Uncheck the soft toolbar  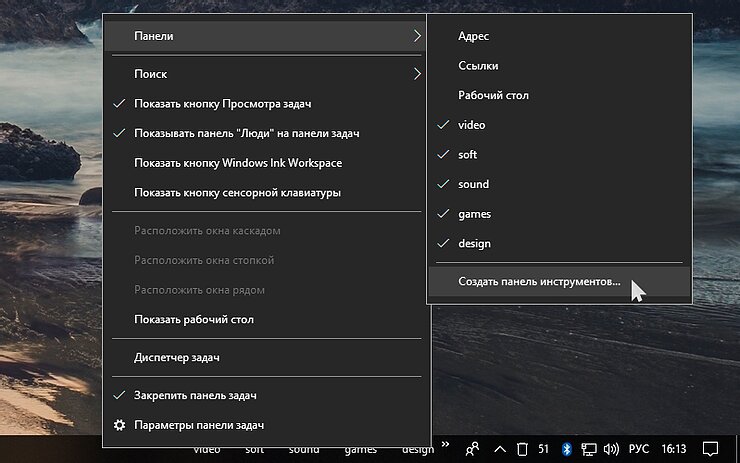560,155
